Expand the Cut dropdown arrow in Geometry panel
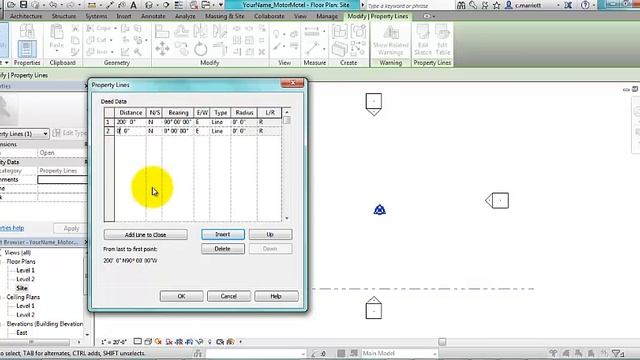Image resolution: width=640 pixels, height=360 pixels. [x=111, y=40]
